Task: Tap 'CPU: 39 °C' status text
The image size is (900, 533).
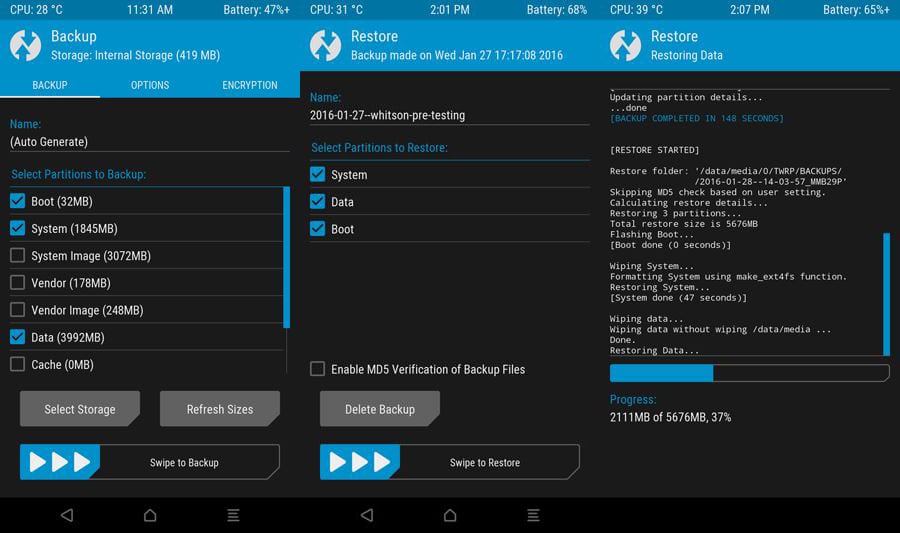Action: pyautogui.click(x=636, y=10)
